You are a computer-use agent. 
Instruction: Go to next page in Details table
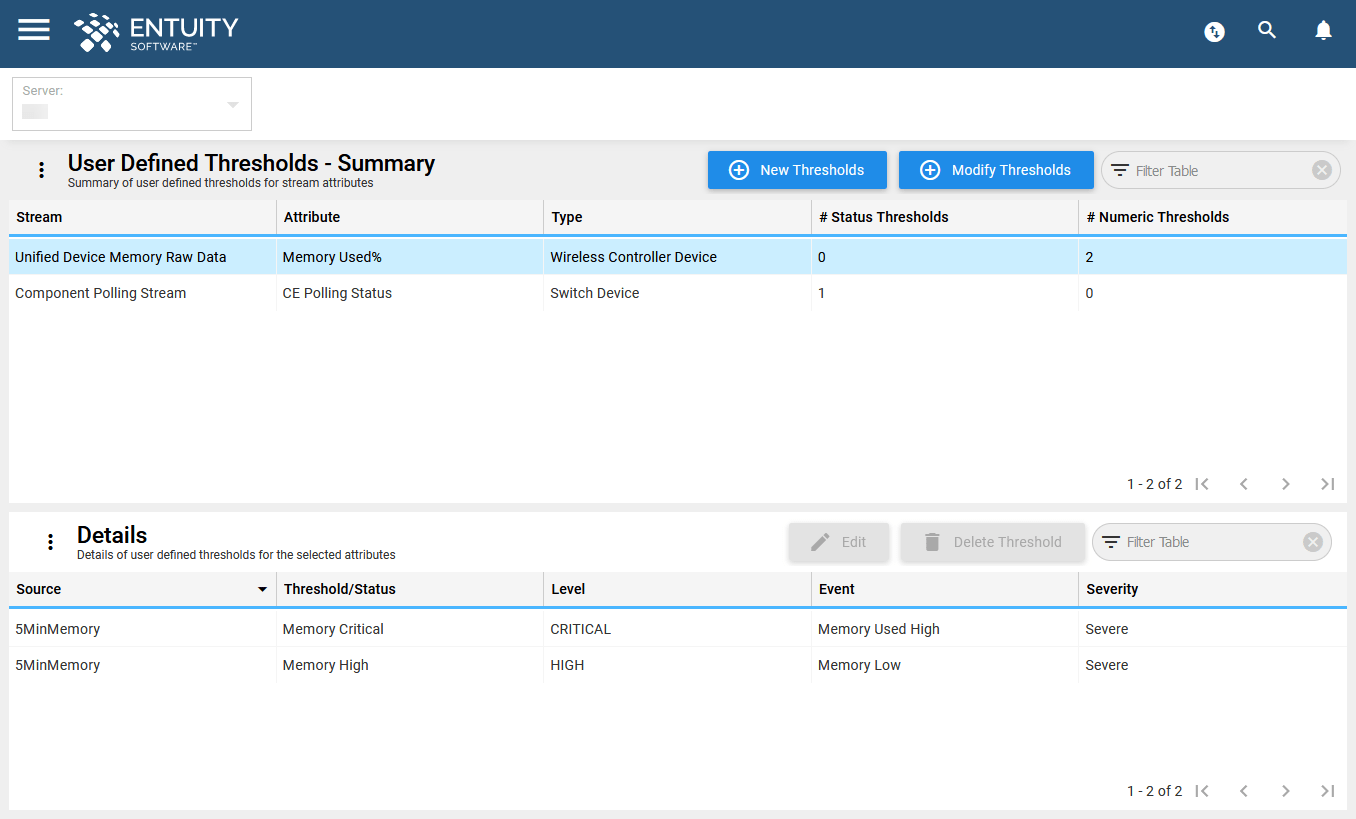(1285, 791)
